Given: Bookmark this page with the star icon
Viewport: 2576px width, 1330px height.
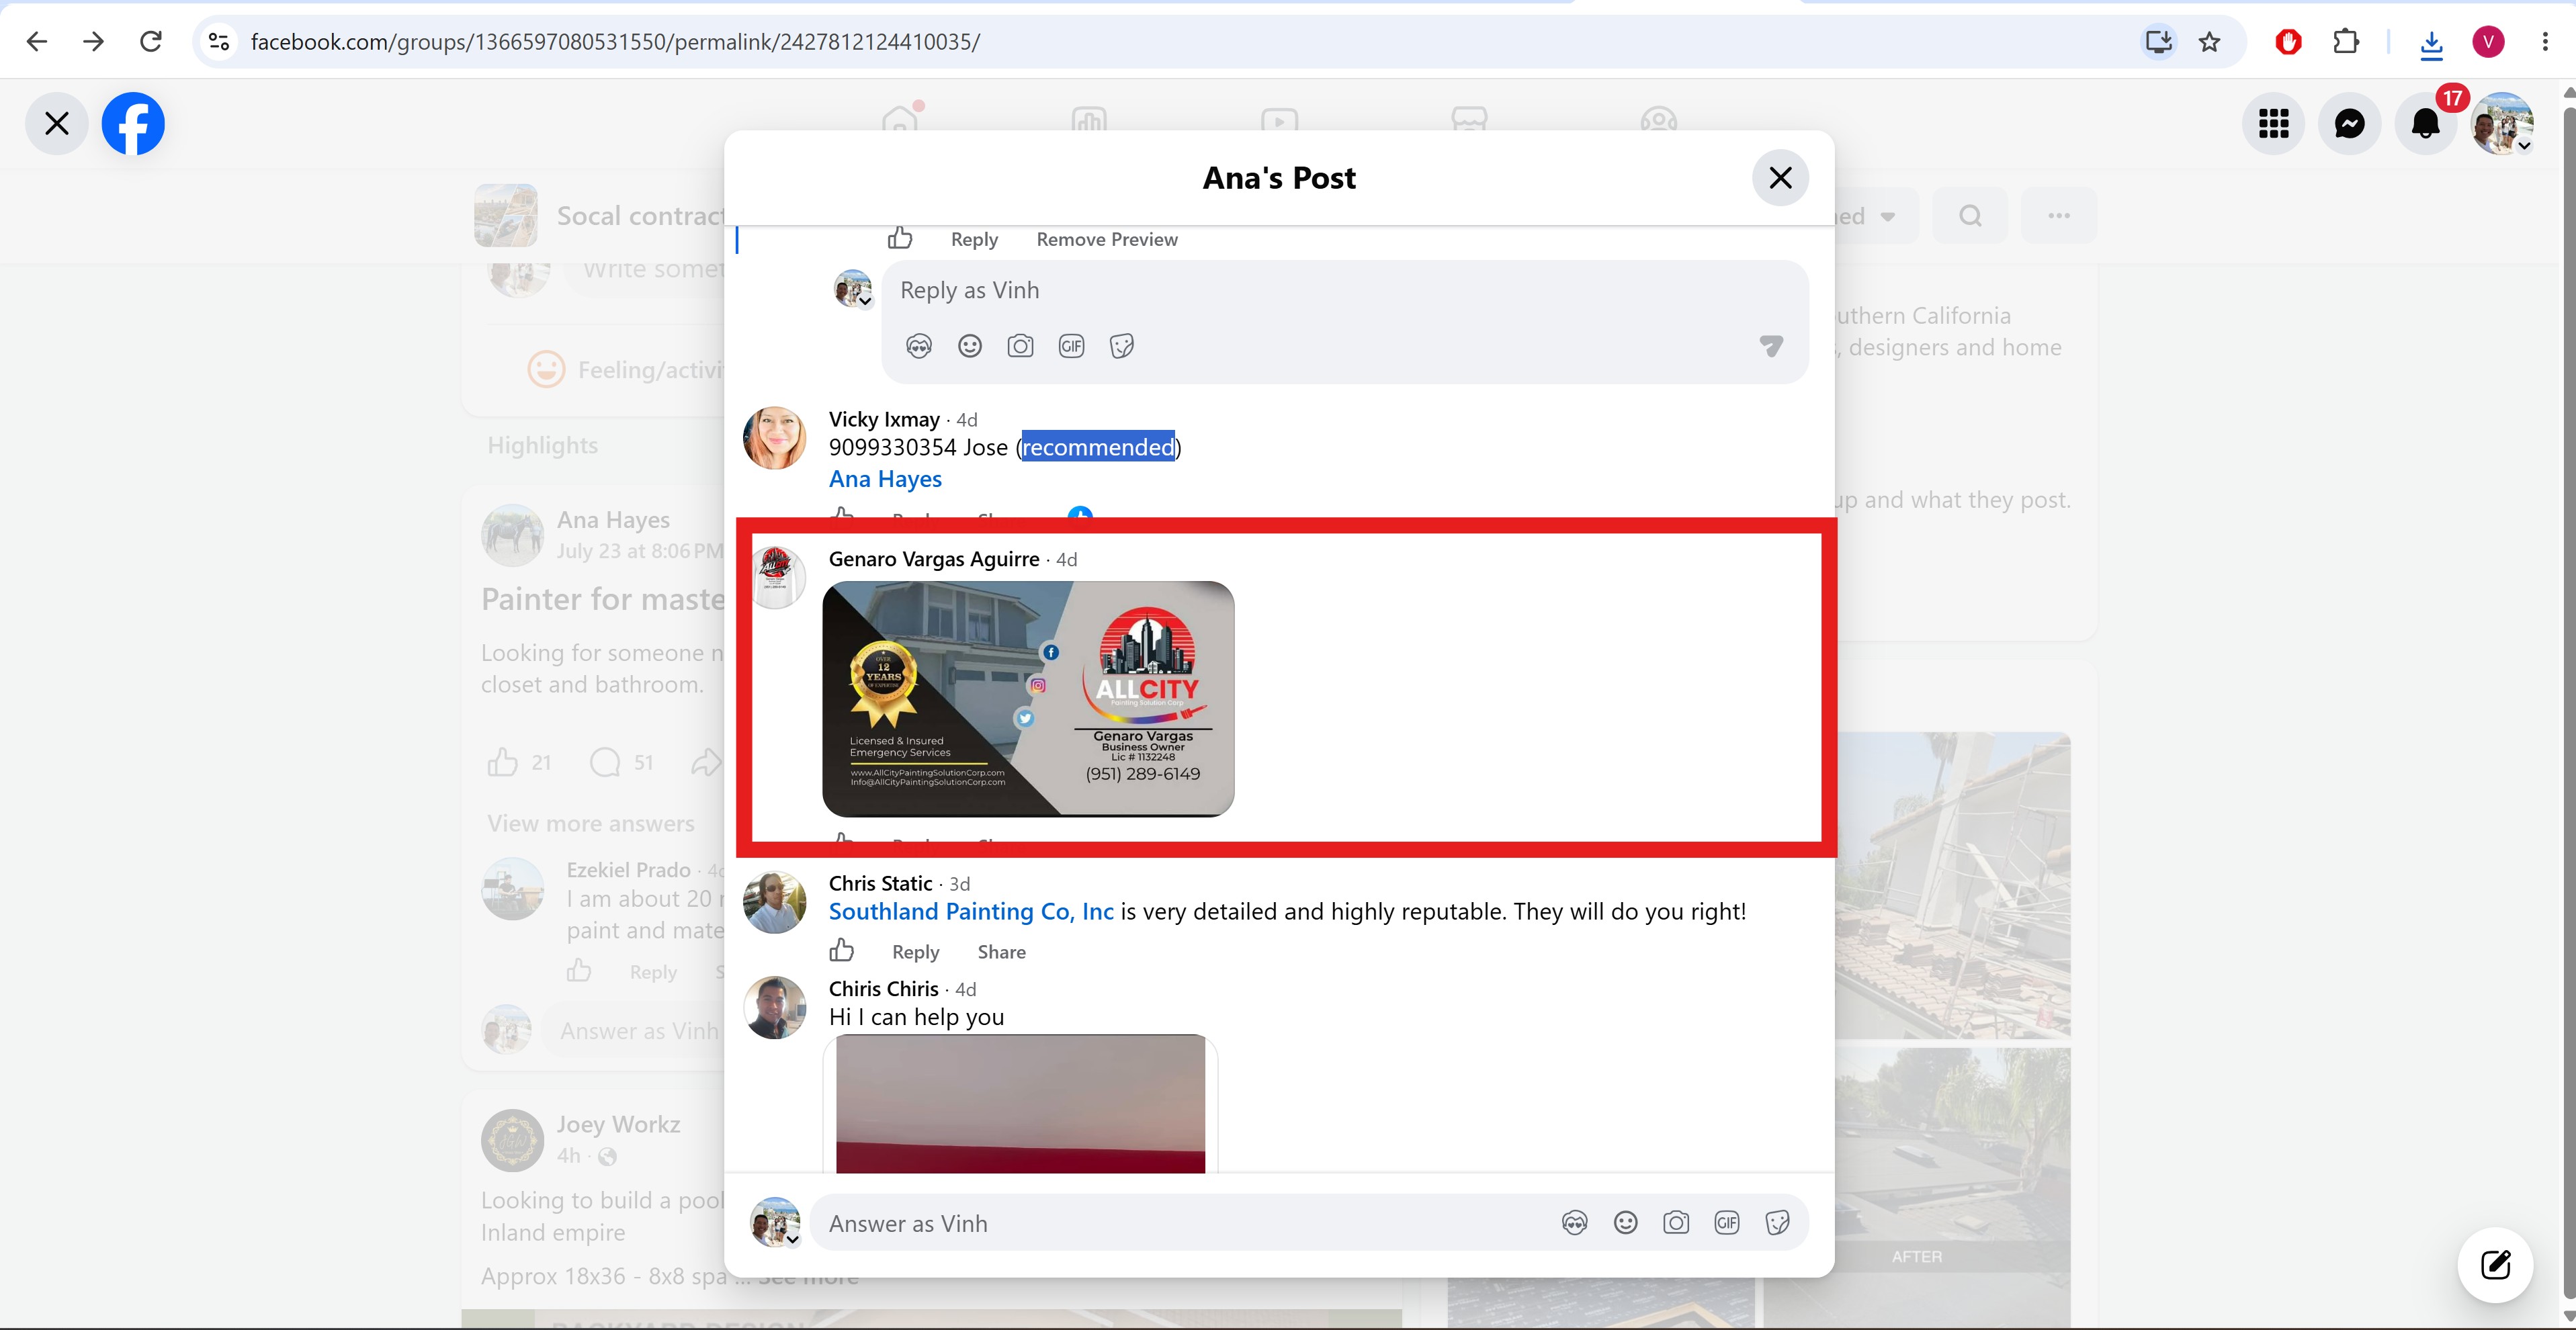Looking at the screenshot, I should (x=2210, y=41).
